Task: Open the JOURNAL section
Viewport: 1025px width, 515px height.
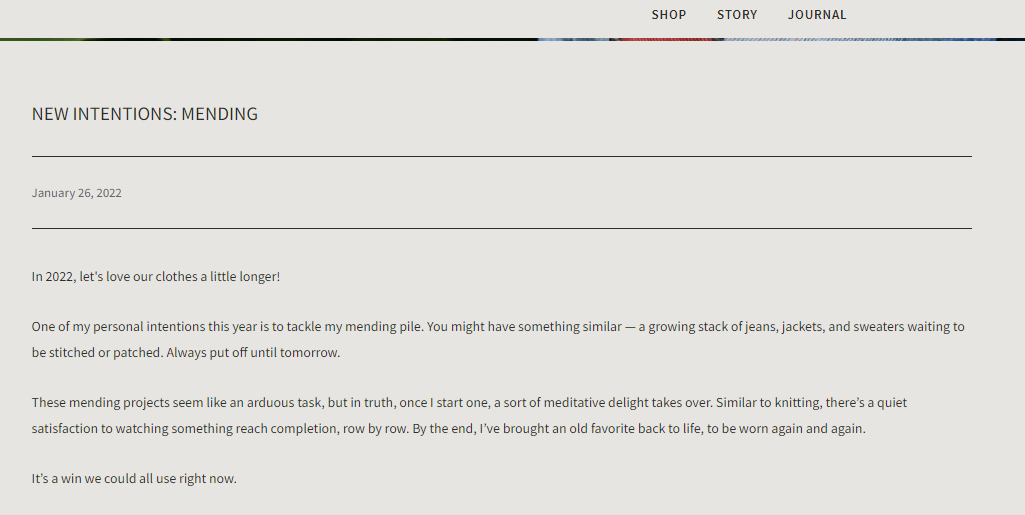Action: point(817,15)
